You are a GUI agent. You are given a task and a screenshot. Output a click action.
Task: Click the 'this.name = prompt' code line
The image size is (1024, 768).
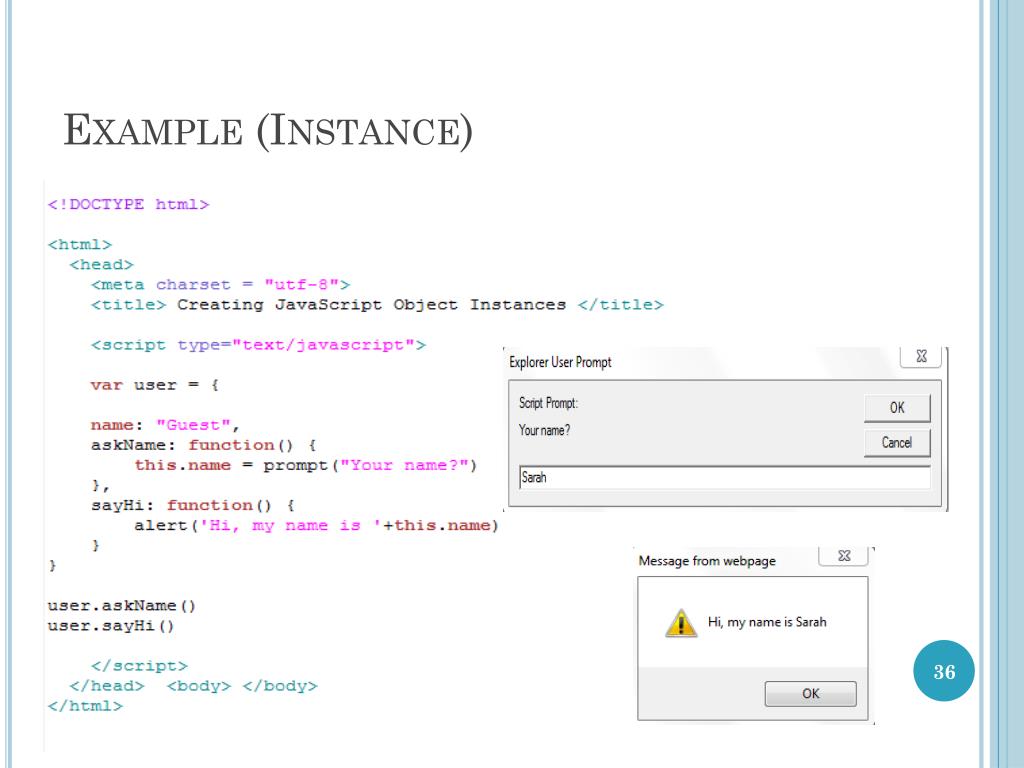305,466
